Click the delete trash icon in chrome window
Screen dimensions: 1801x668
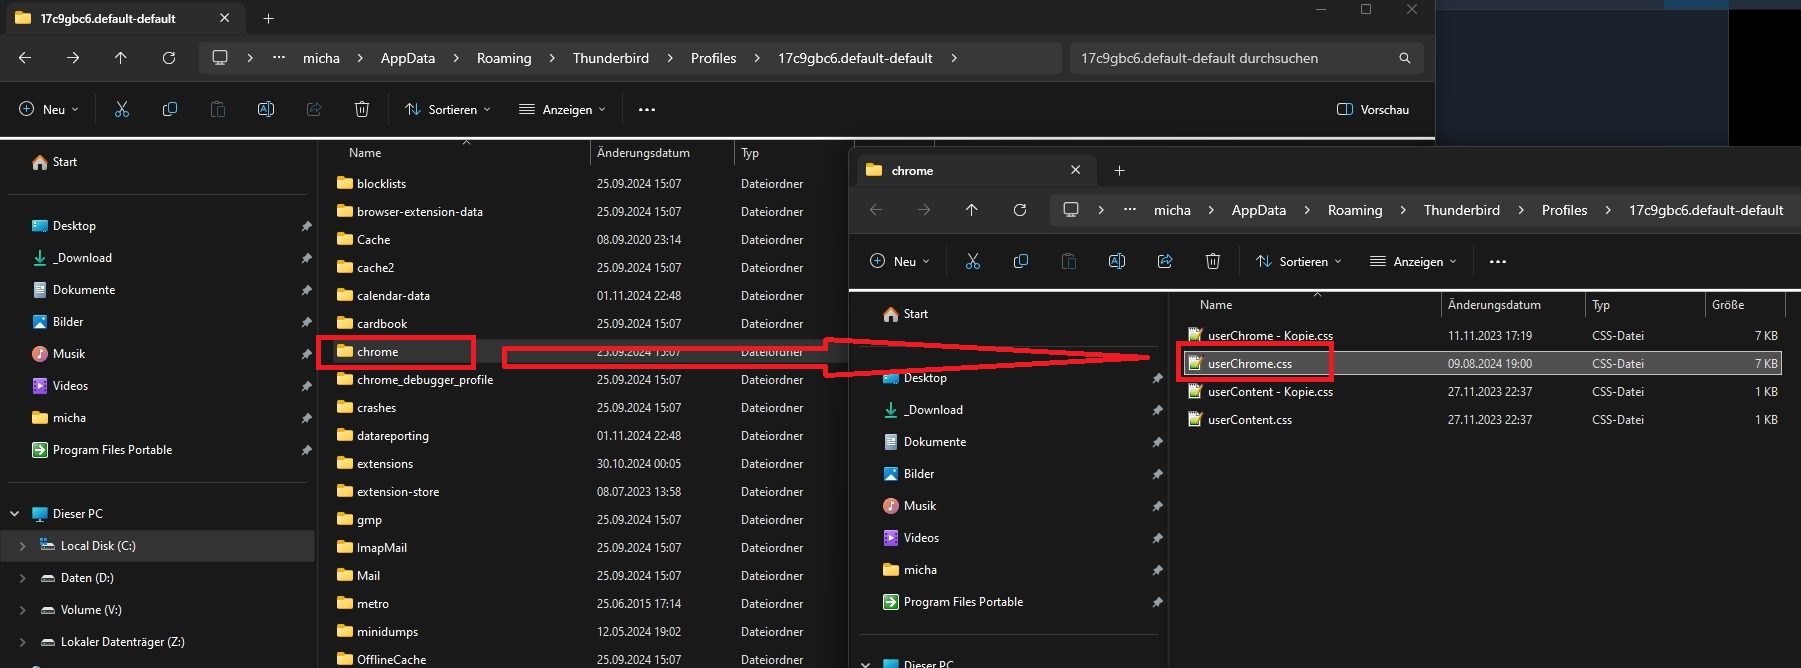pyautogui.click(x=1213, y=261)
